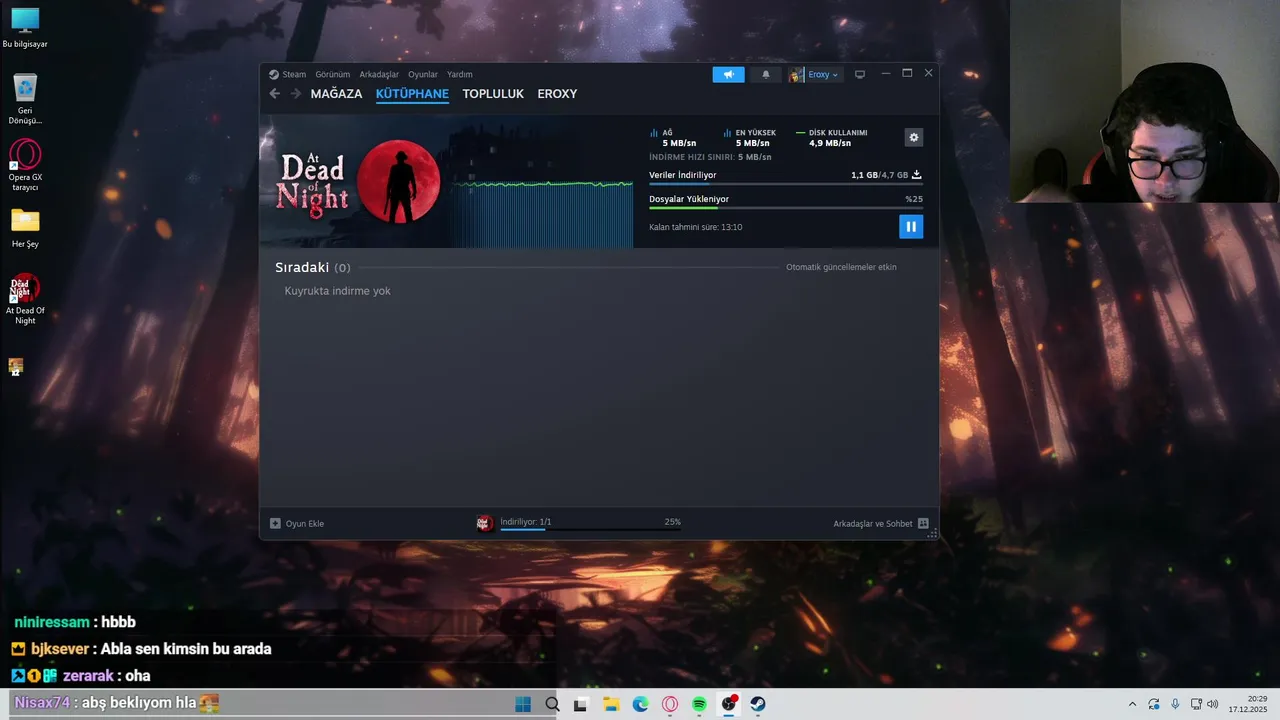
Task: Click İndiriliyor: 1/1 status
Action: (526, 522)
